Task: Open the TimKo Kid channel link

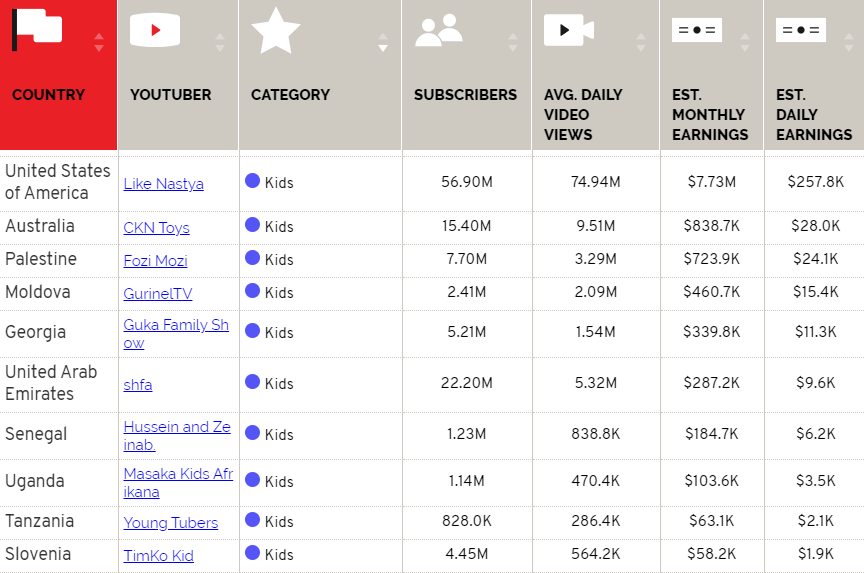Action: pyautogui.click(x=159, y=555)
